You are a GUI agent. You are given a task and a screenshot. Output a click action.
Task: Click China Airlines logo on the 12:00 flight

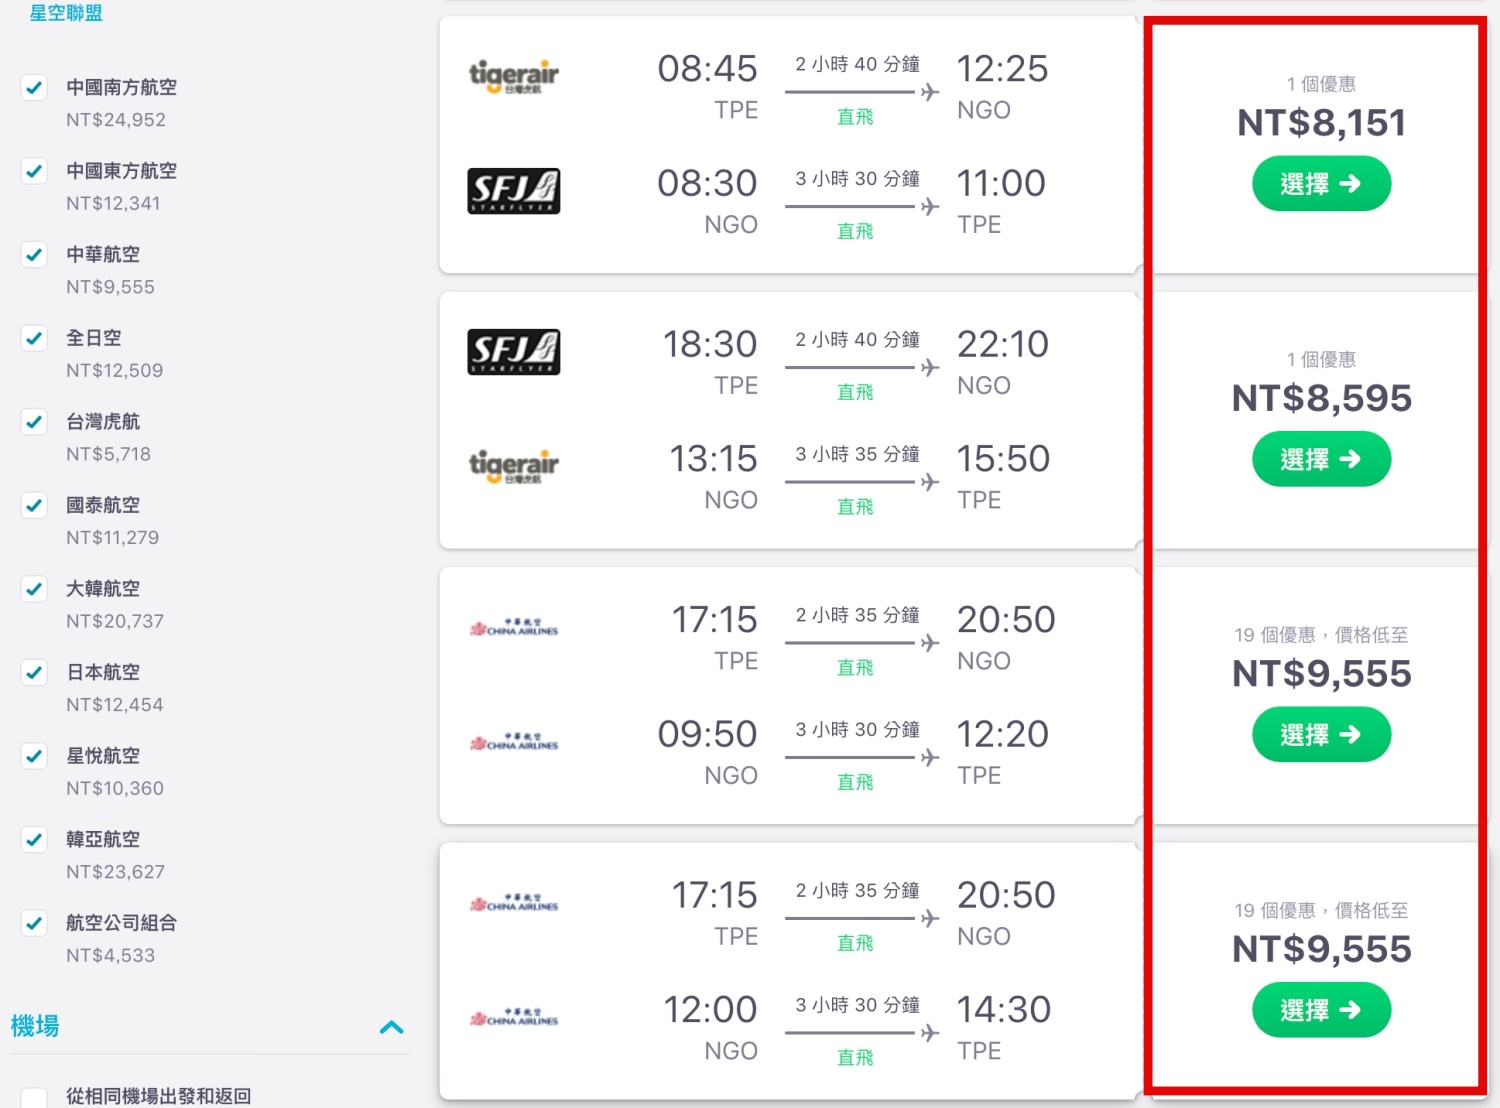point(514,1018)
